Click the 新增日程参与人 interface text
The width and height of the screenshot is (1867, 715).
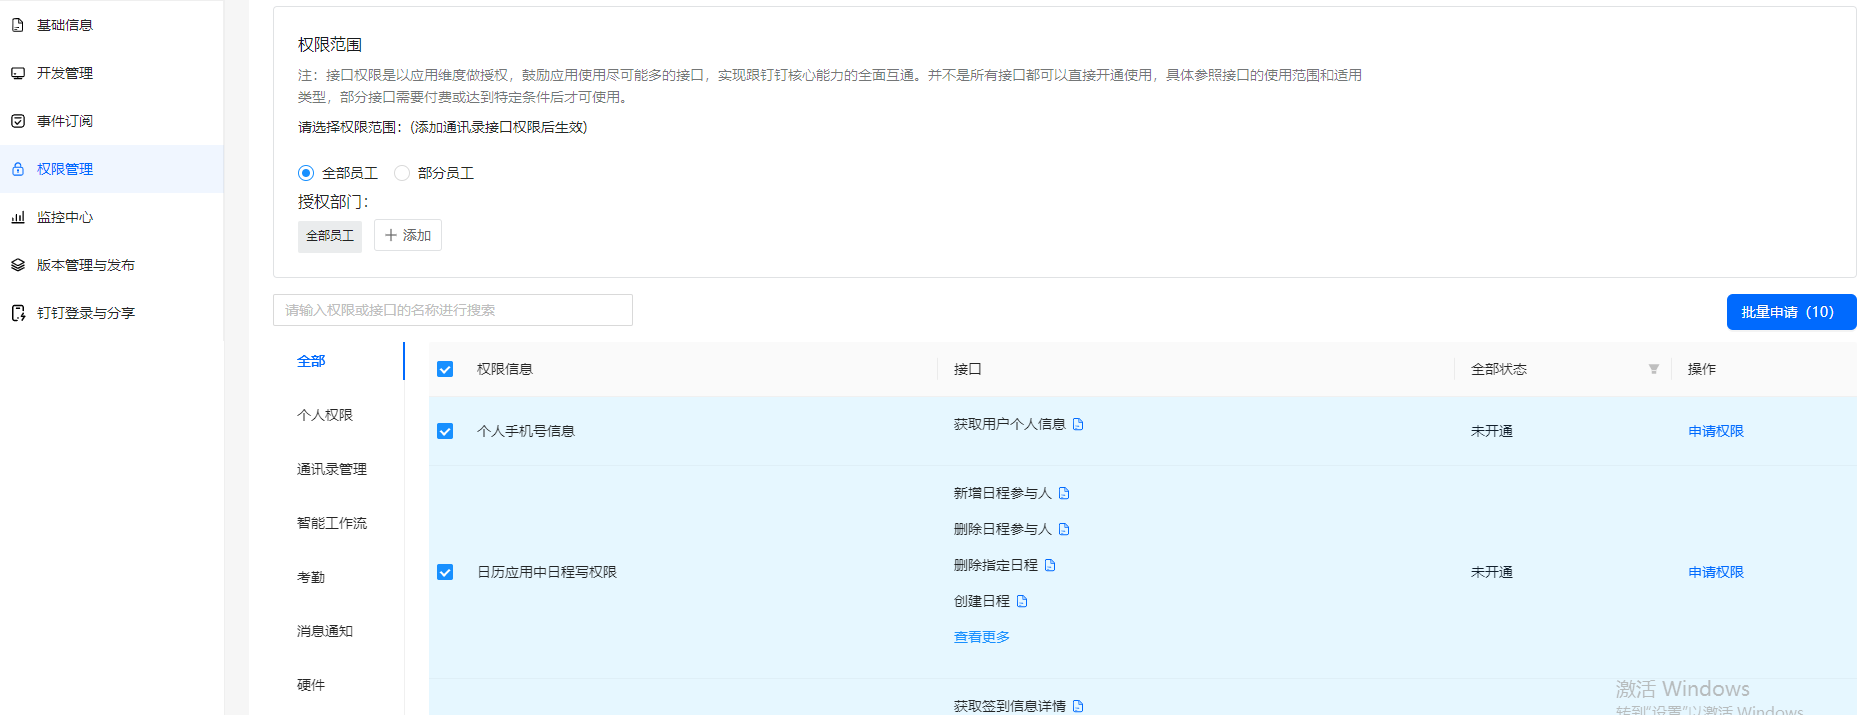pos(1003,493)
